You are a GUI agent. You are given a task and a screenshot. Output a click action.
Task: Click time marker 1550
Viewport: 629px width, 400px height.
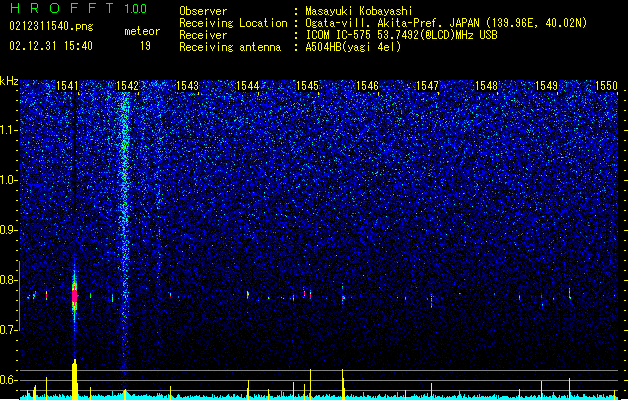pos(607,86)
